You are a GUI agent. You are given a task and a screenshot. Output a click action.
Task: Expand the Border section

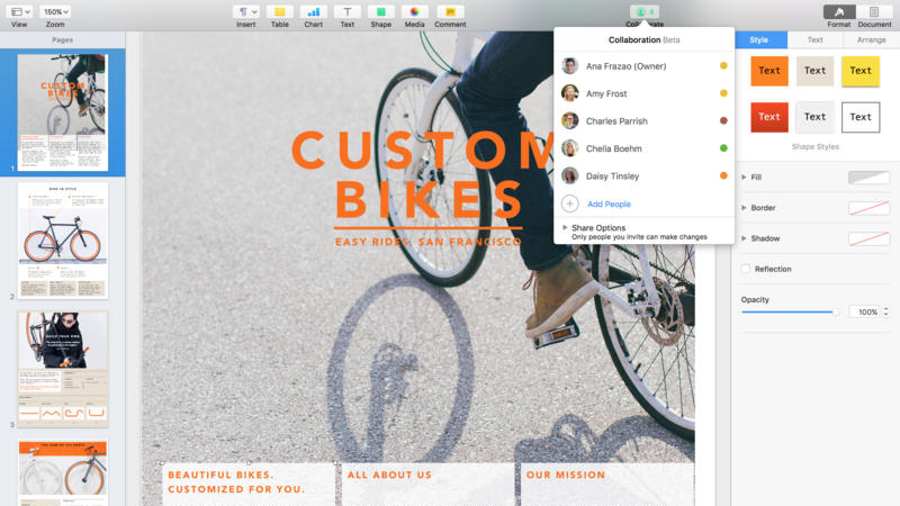tap(744, 208)
